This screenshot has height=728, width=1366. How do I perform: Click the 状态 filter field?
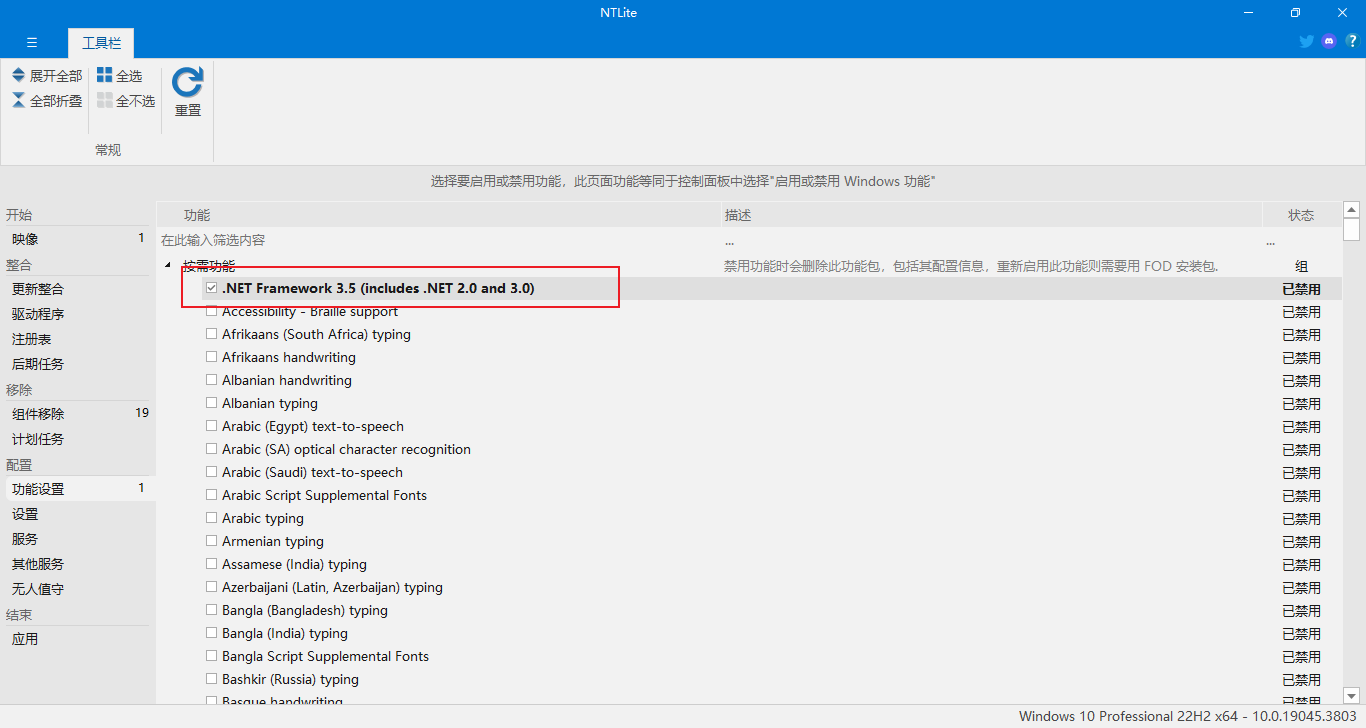click(1301, 241)
